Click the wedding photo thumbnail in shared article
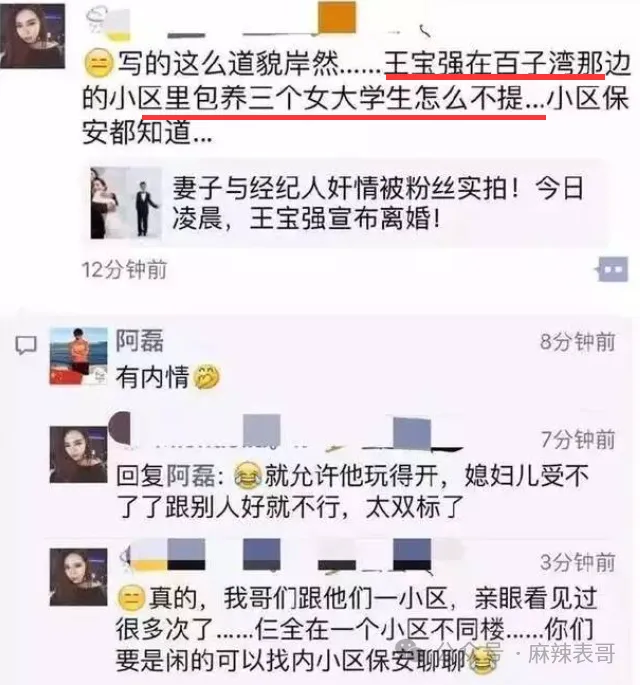This screenshot has height=685, width=640. [126, 203]
